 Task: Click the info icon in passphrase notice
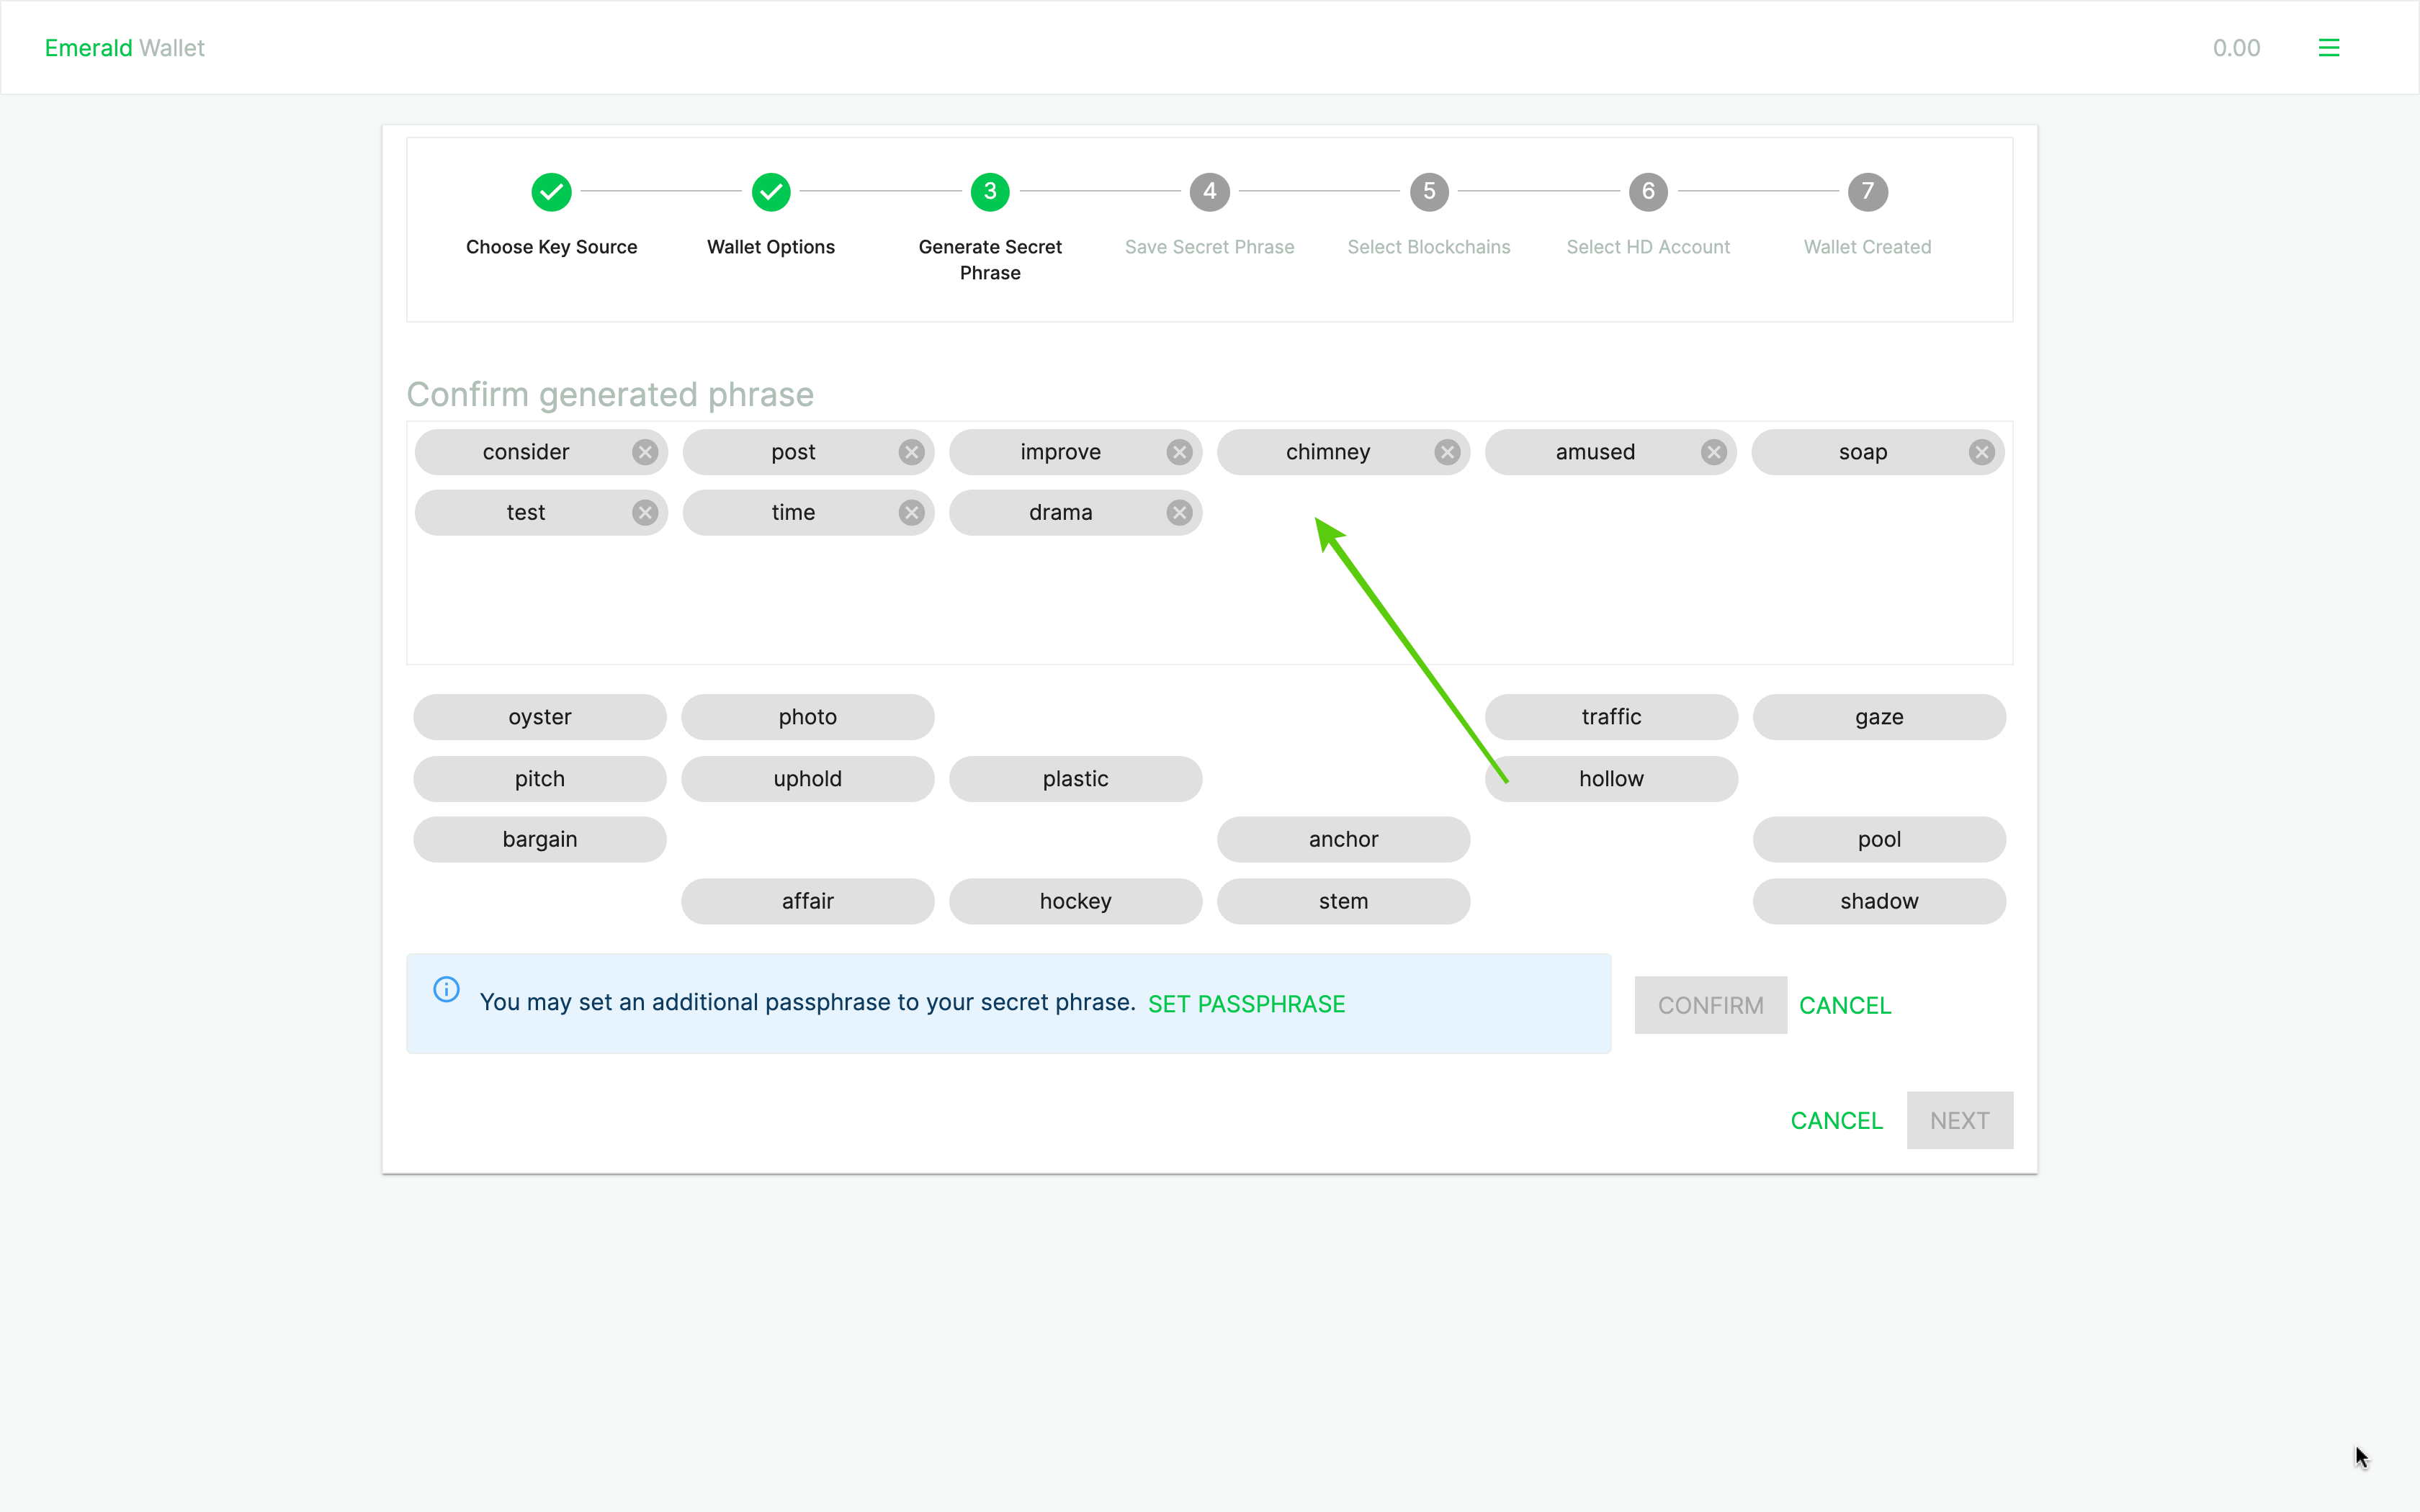(x=446, y=989)
